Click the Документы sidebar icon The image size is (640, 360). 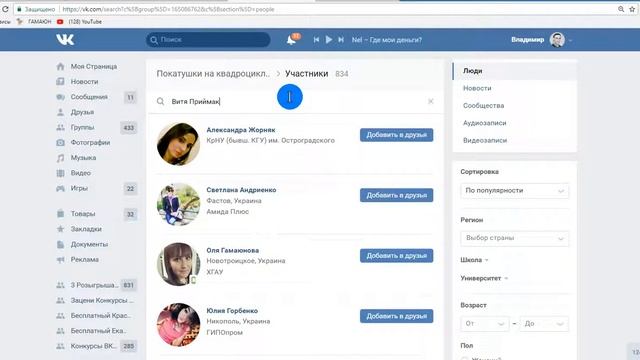(x=60, y=244)
